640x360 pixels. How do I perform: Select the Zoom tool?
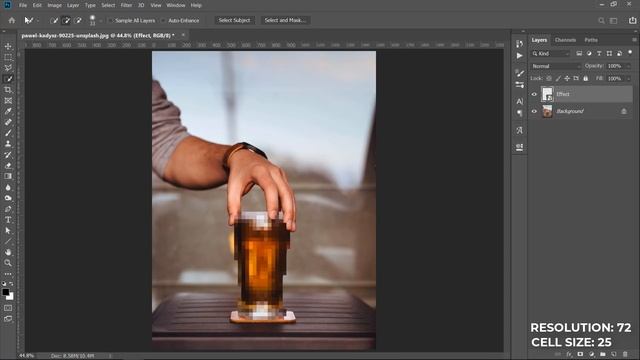click(8, 263)
